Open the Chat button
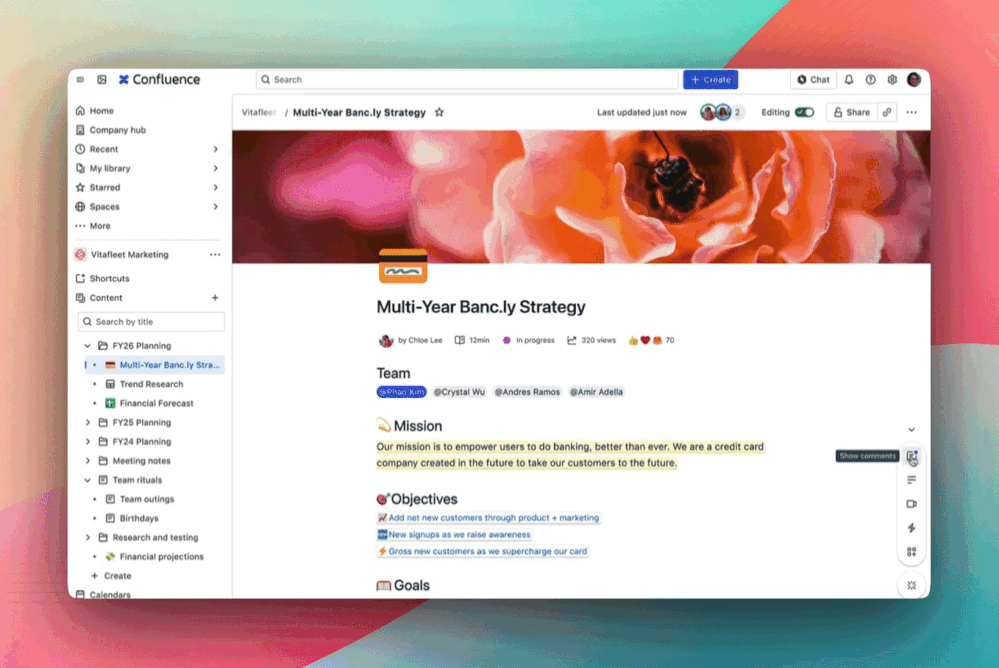This screenshot has width=999, height=668. point(813,80)
